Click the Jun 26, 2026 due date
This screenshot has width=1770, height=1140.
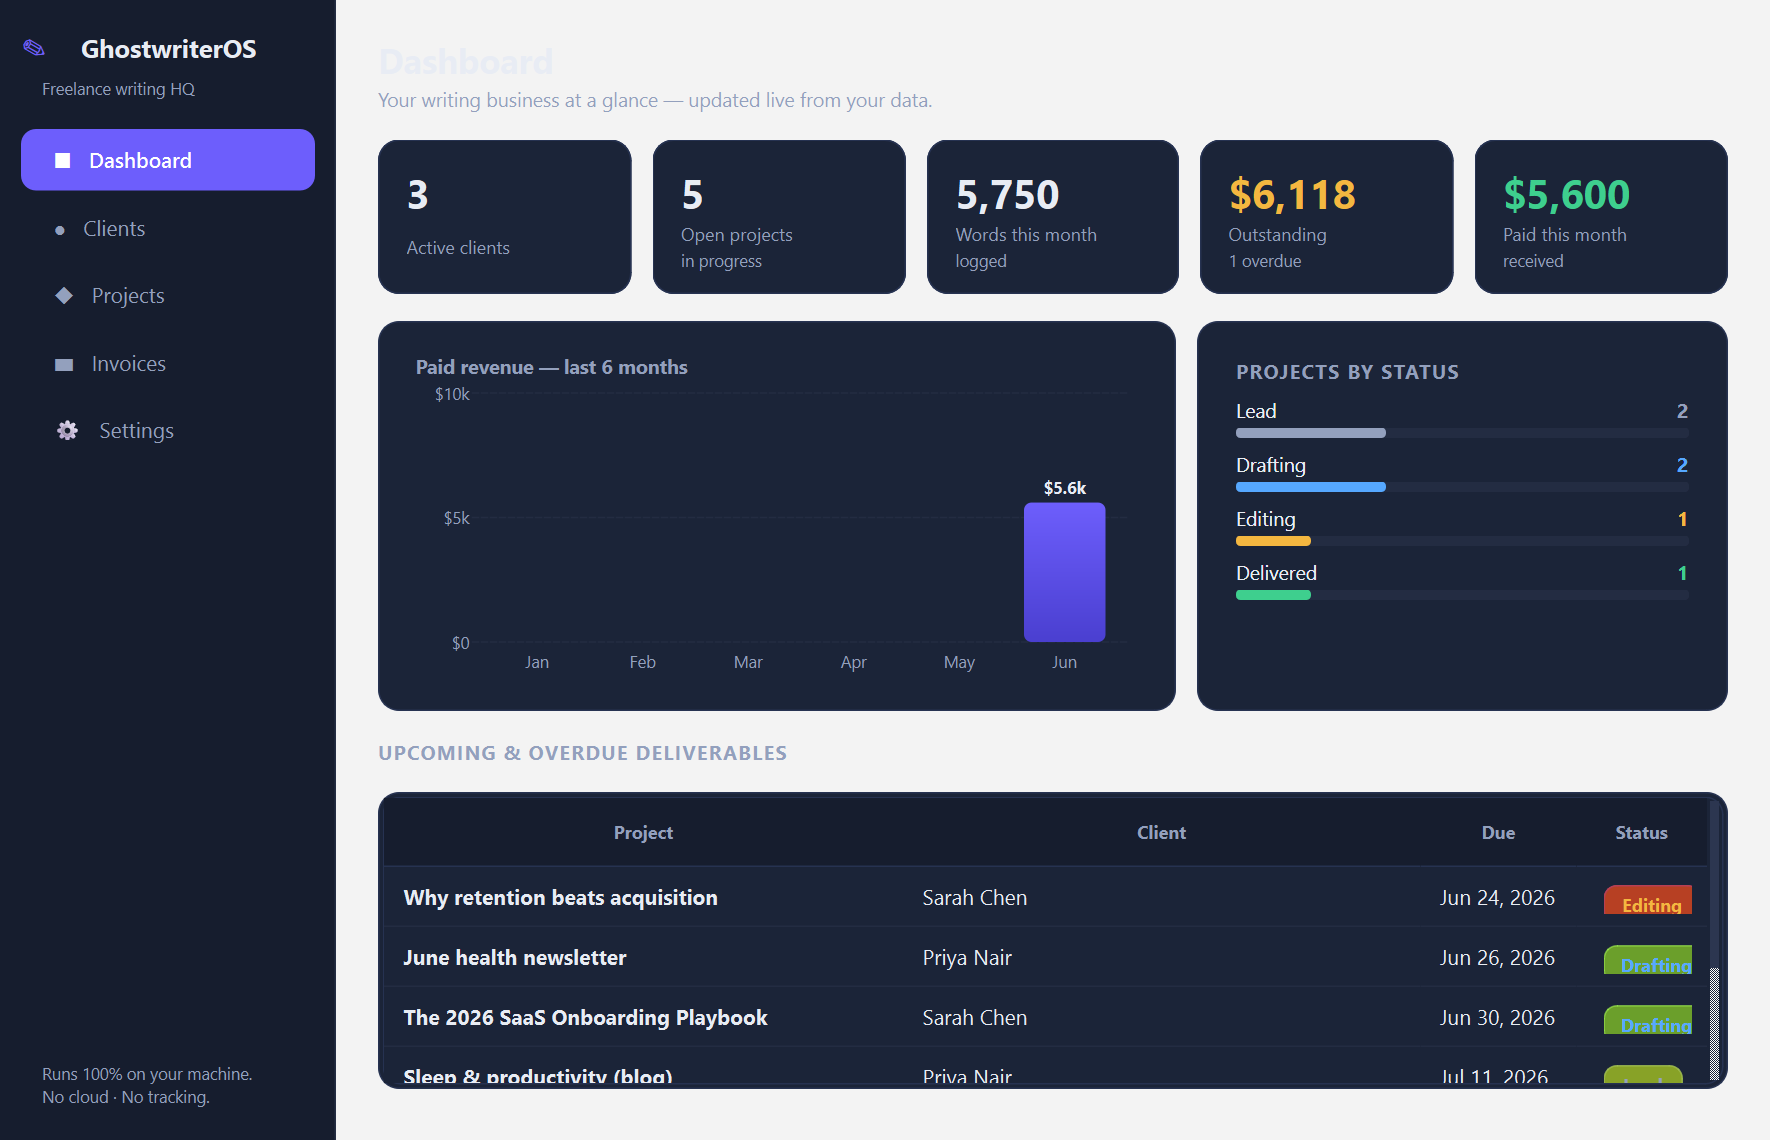click(1497, 957)
